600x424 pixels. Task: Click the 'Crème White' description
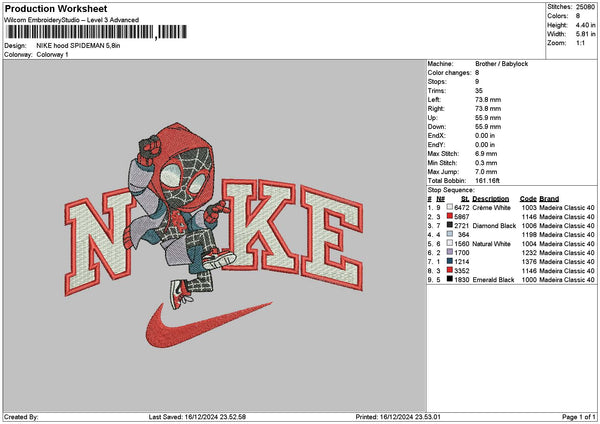pos(491,208)
